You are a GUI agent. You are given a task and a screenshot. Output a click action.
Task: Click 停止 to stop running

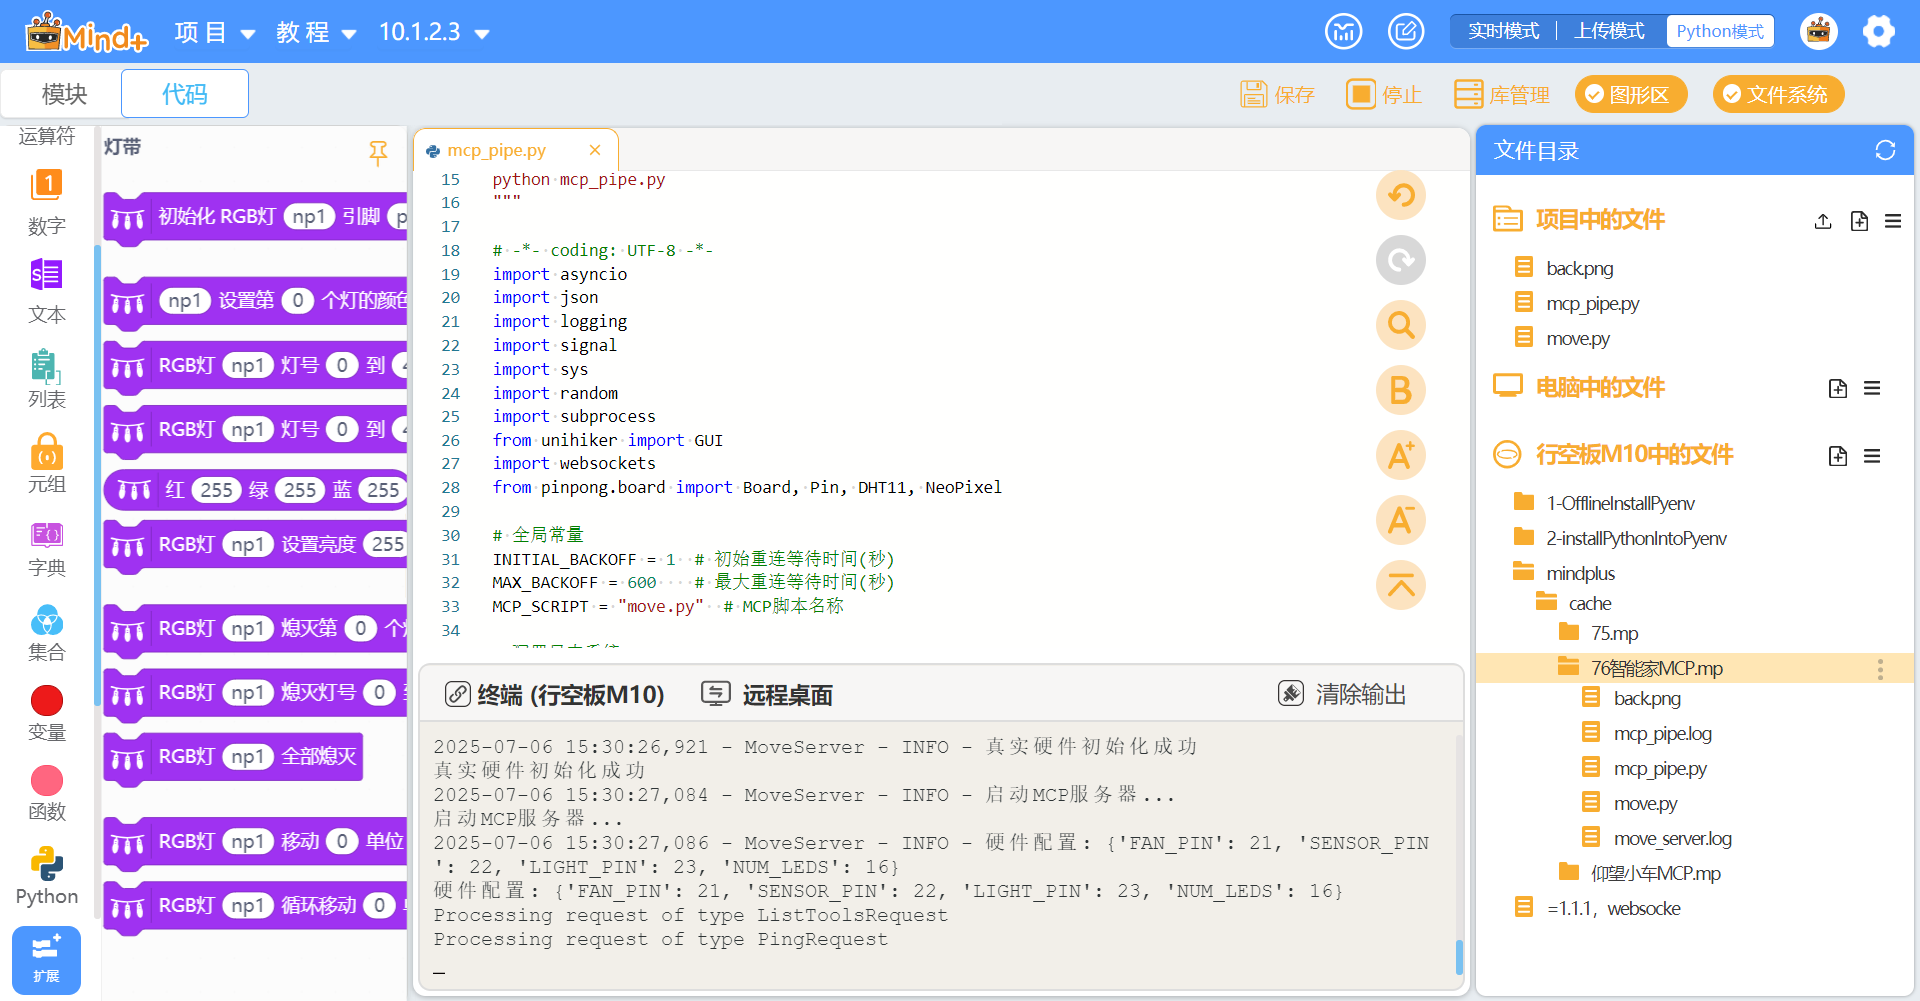[1384, 95]
